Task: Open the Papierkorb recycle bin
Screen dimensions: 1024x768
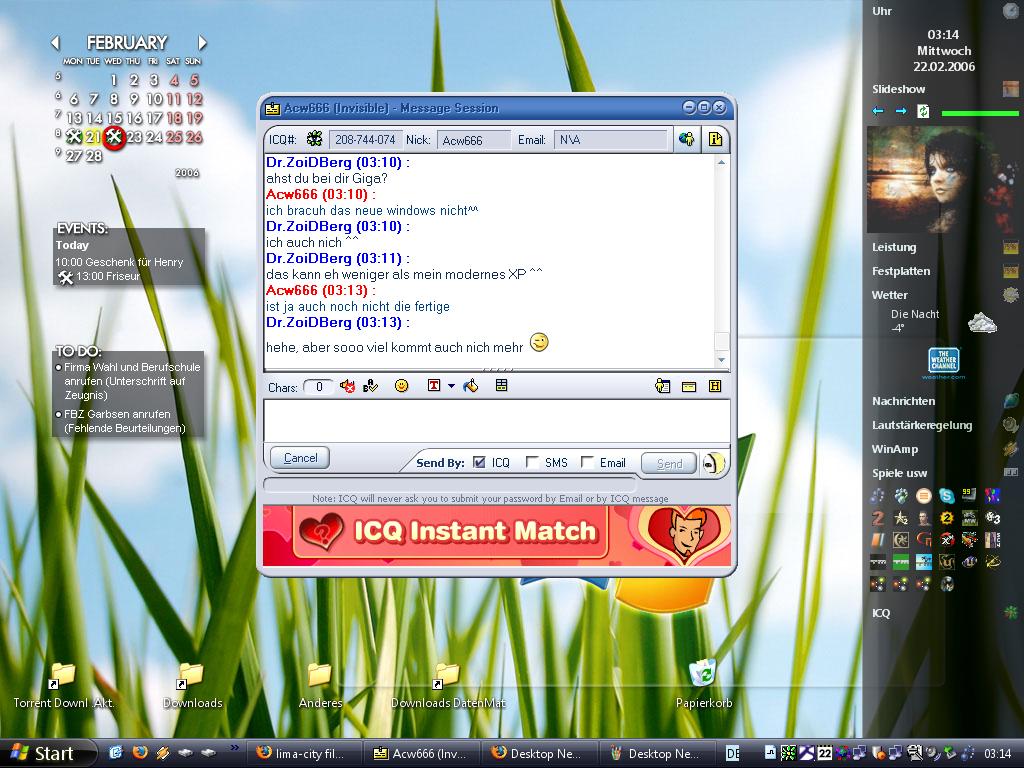Action: 703,674
